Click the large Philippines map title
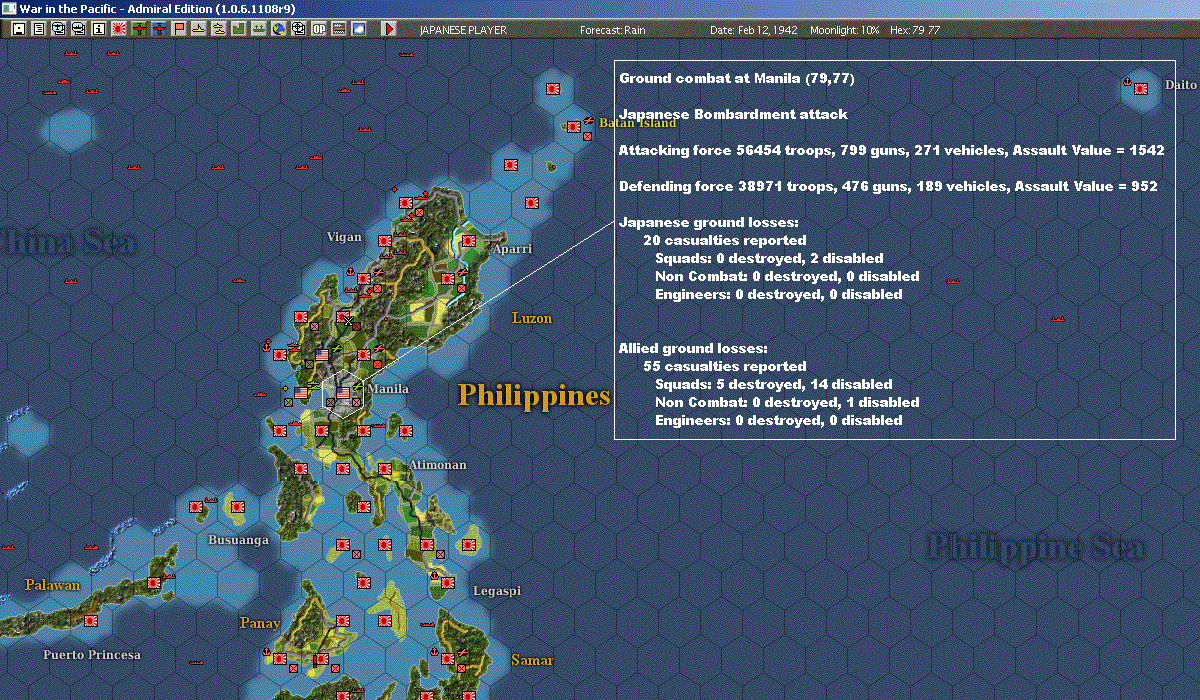This screenshot has width=1200, height=700. pos(534,395)
